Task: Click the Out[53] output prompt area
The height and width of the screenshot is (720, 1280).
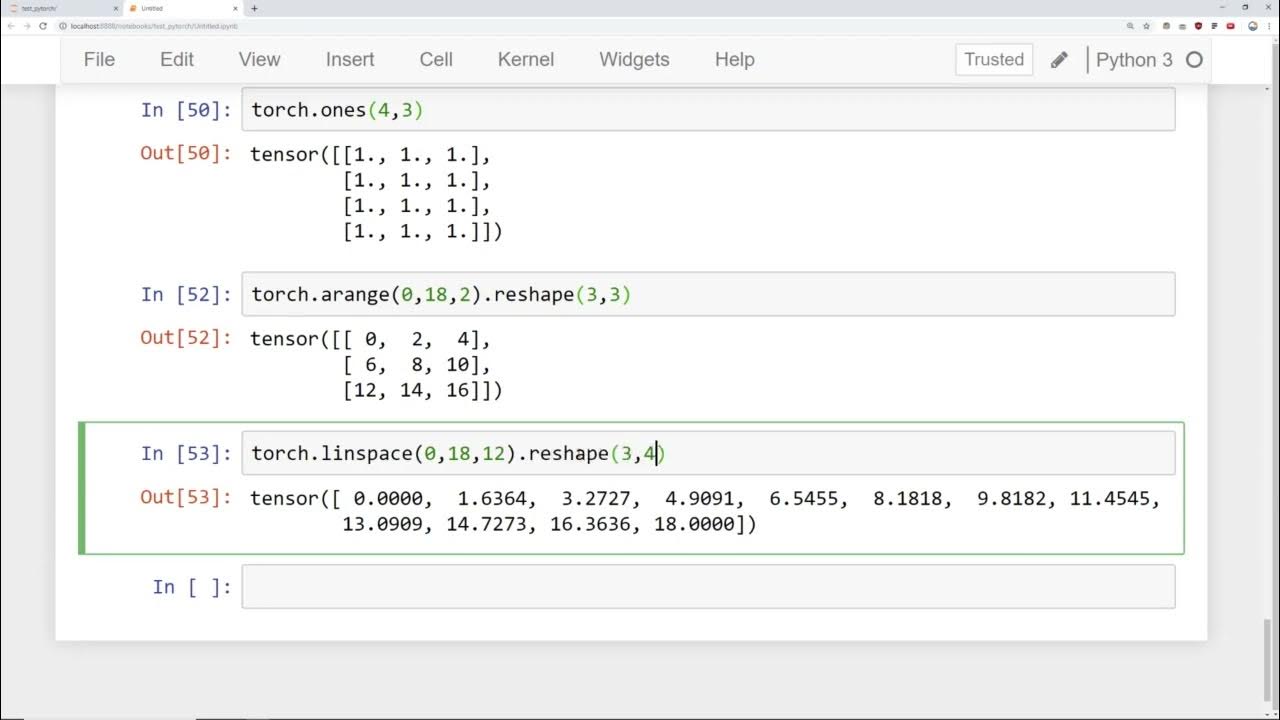Action: coord(186,498)
